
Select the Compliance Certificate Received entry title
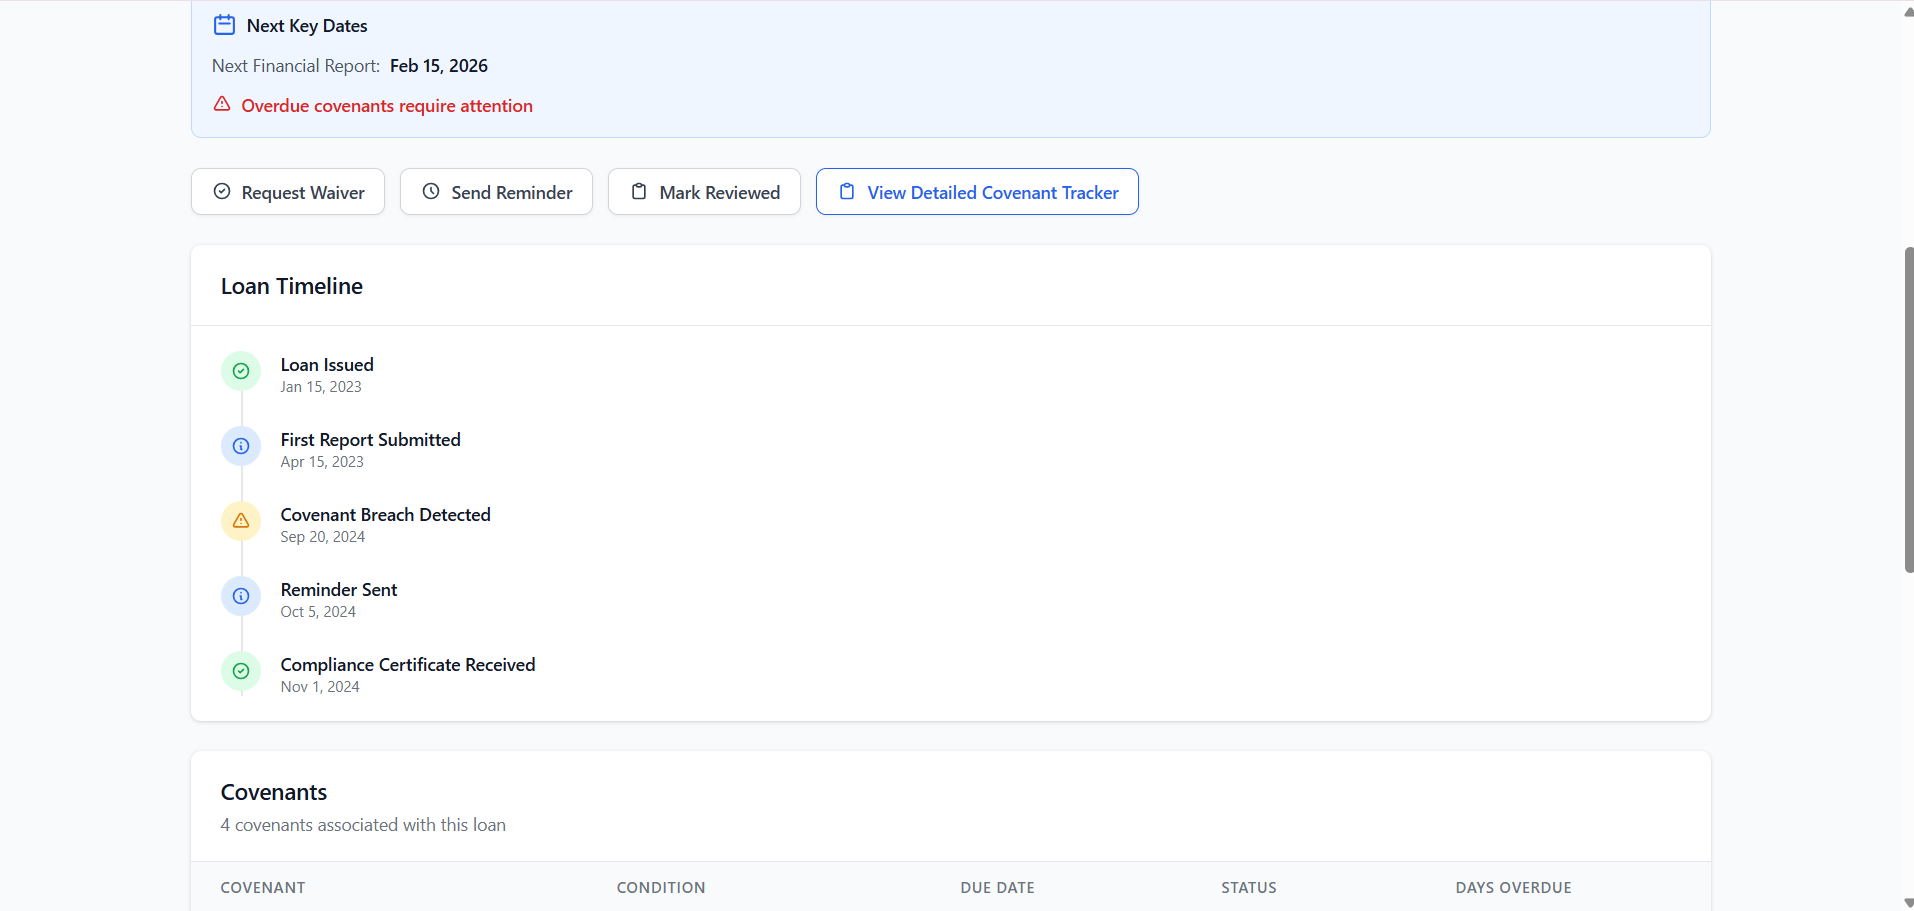tap(408, 665)
